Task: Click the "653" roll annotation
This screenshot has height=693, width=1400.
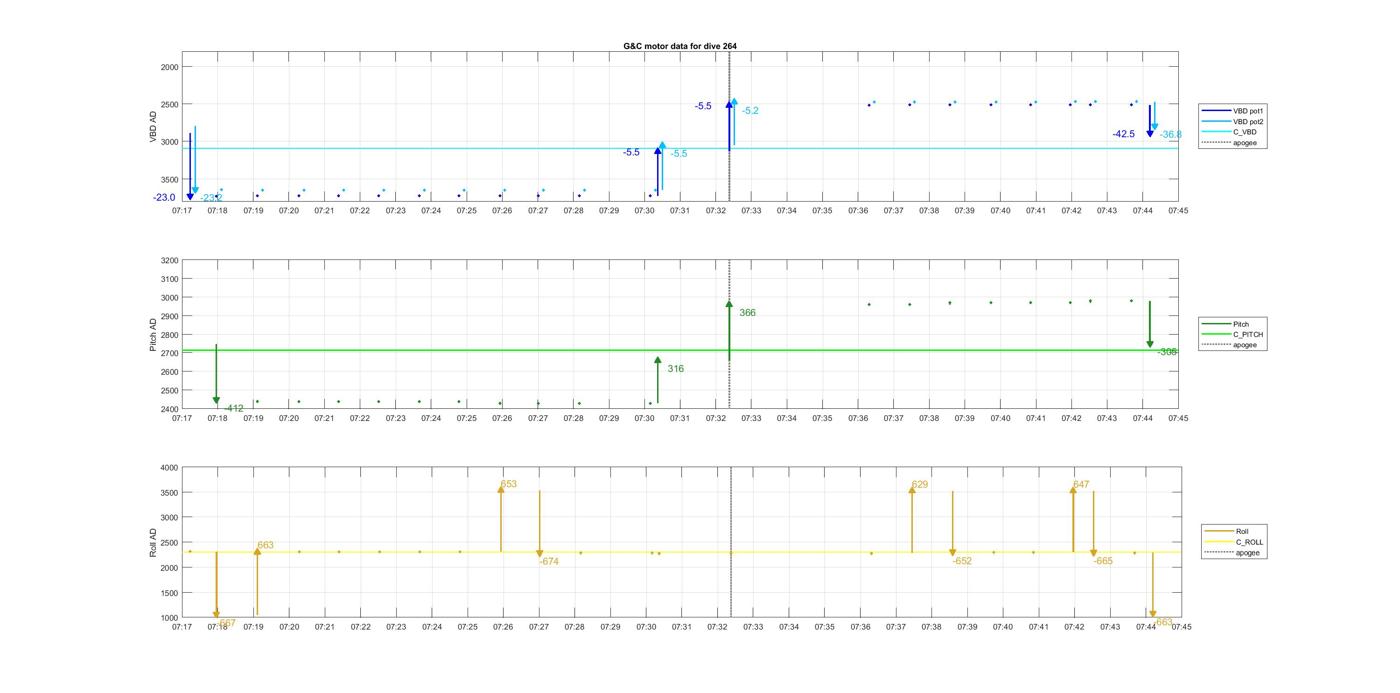Action: click(x=509, y=484)
